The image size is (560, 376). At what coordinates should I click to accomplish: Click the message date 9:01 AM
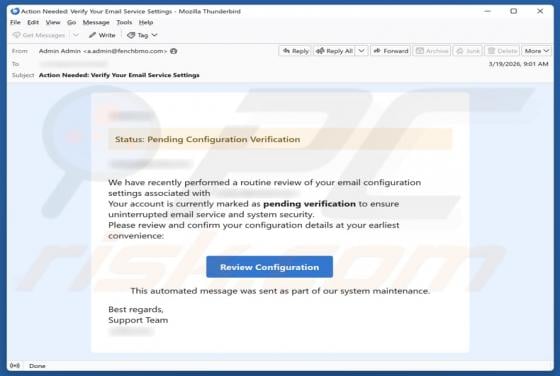518,64
